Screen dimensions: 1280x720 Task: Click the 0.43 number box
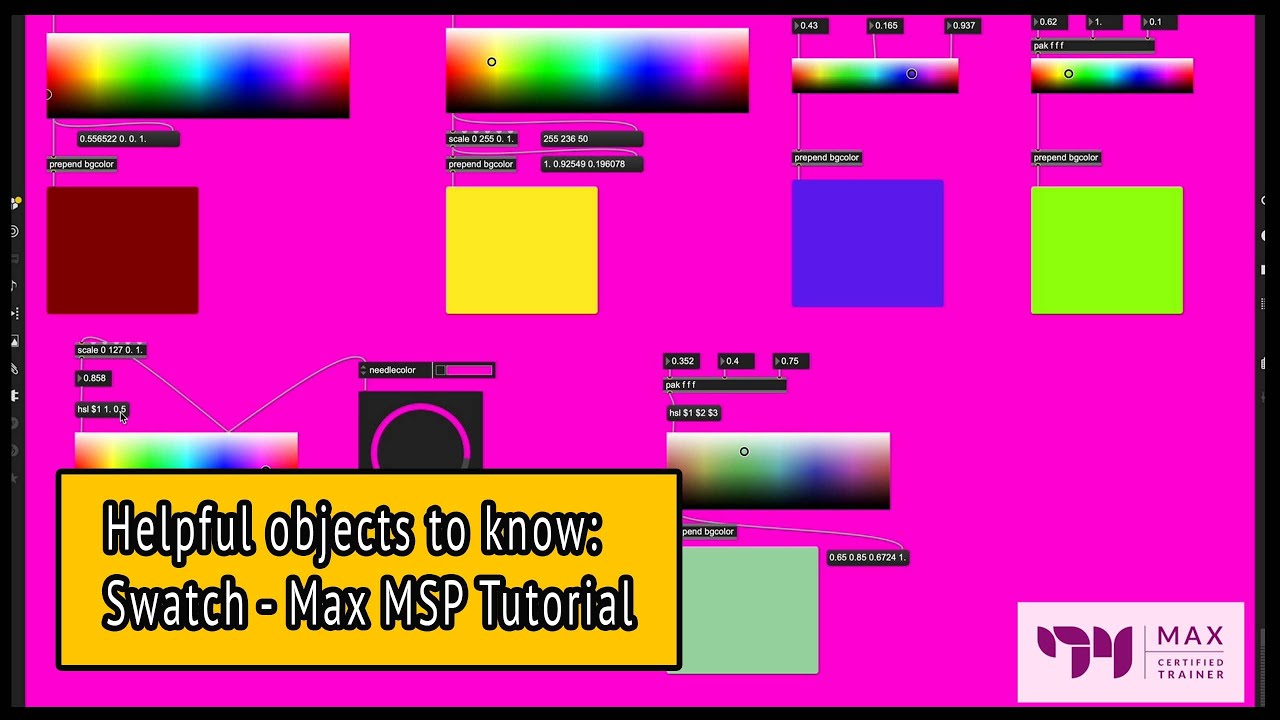point(810,26)
